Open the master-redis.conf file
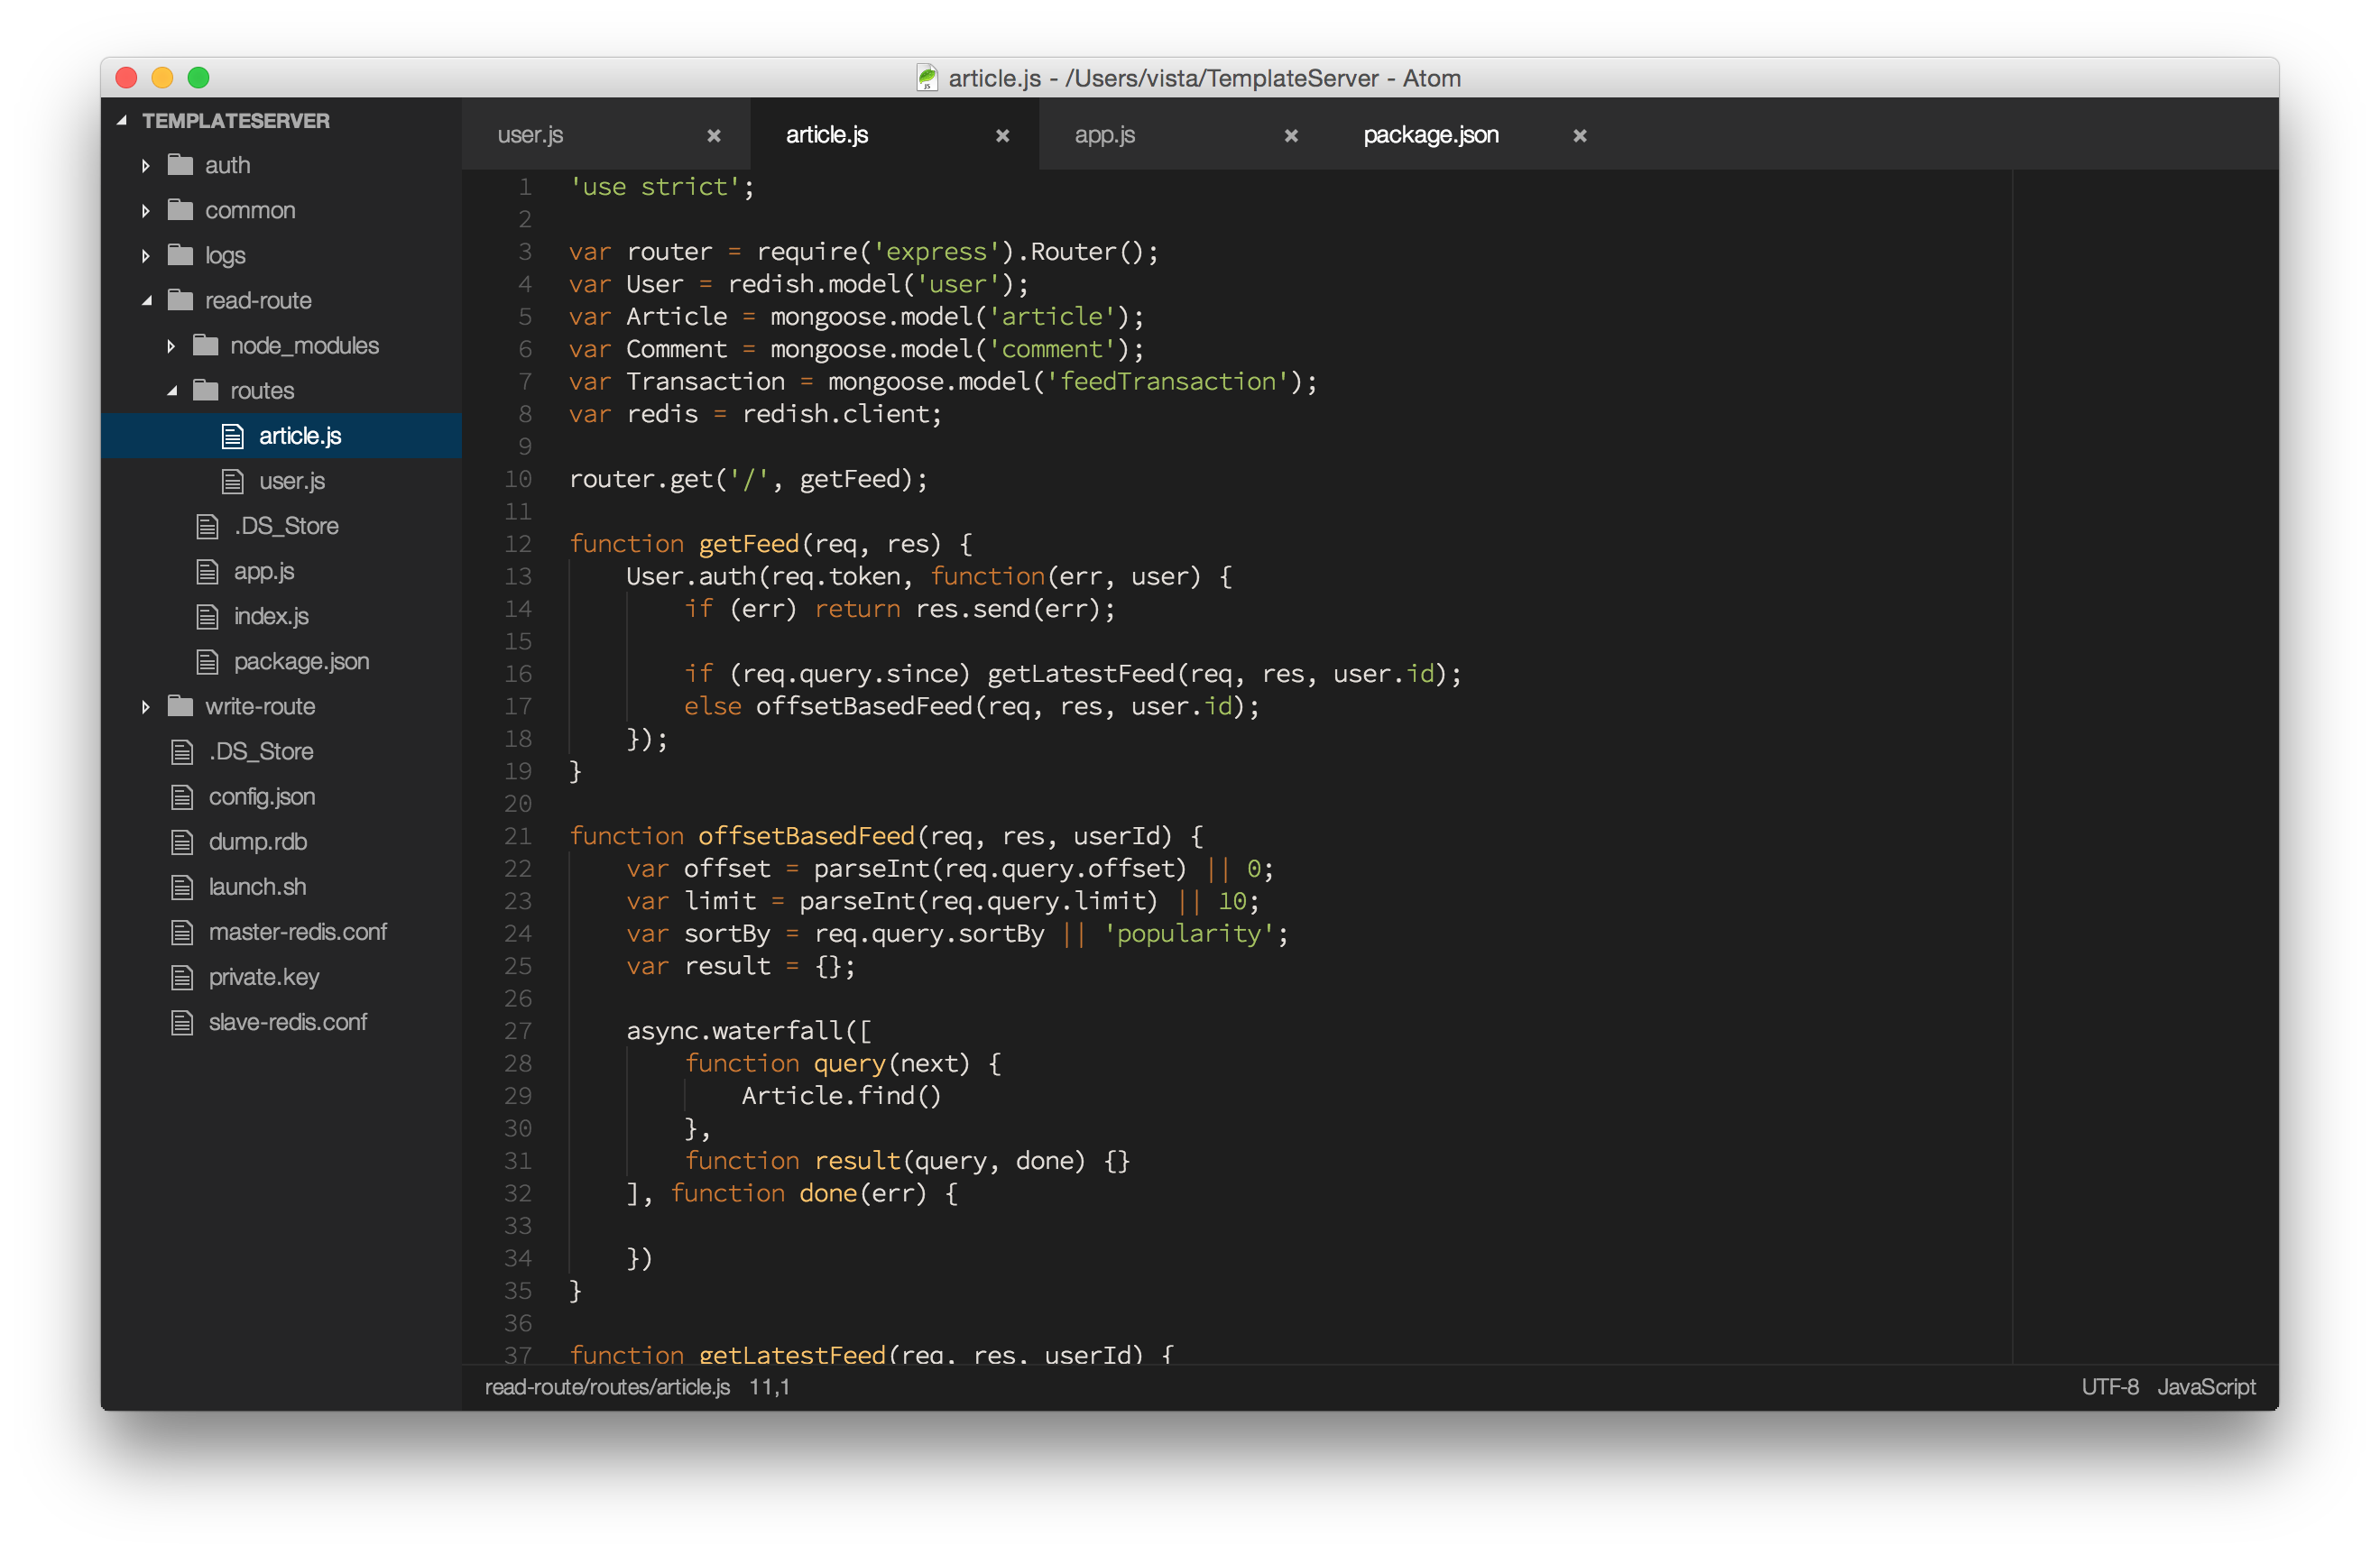This screenshot has width=2380, height=1555. tap(297, 932)
